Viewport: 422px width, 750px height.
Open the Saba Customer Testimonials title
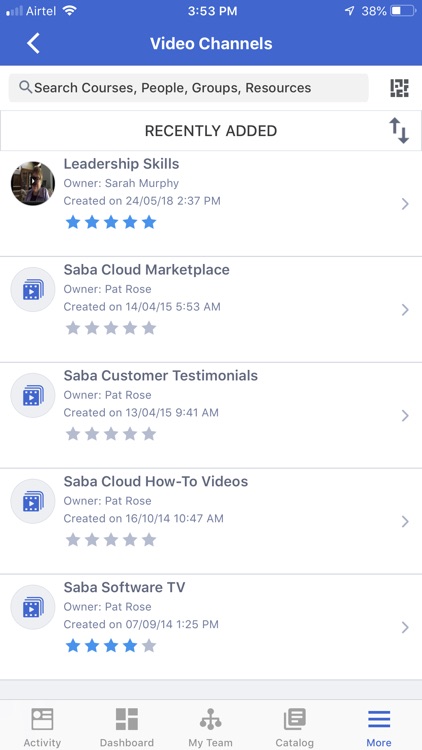tap(161, 375)
